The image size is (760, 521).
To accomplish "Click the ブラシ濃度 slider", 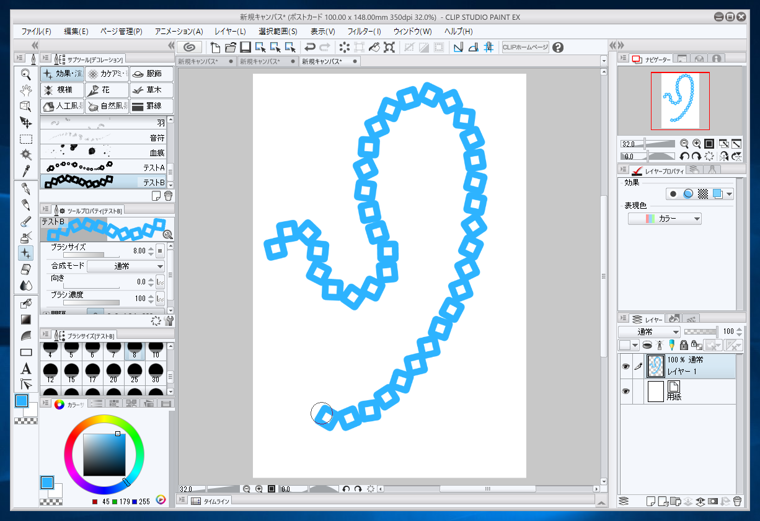I will click(91, 302).
